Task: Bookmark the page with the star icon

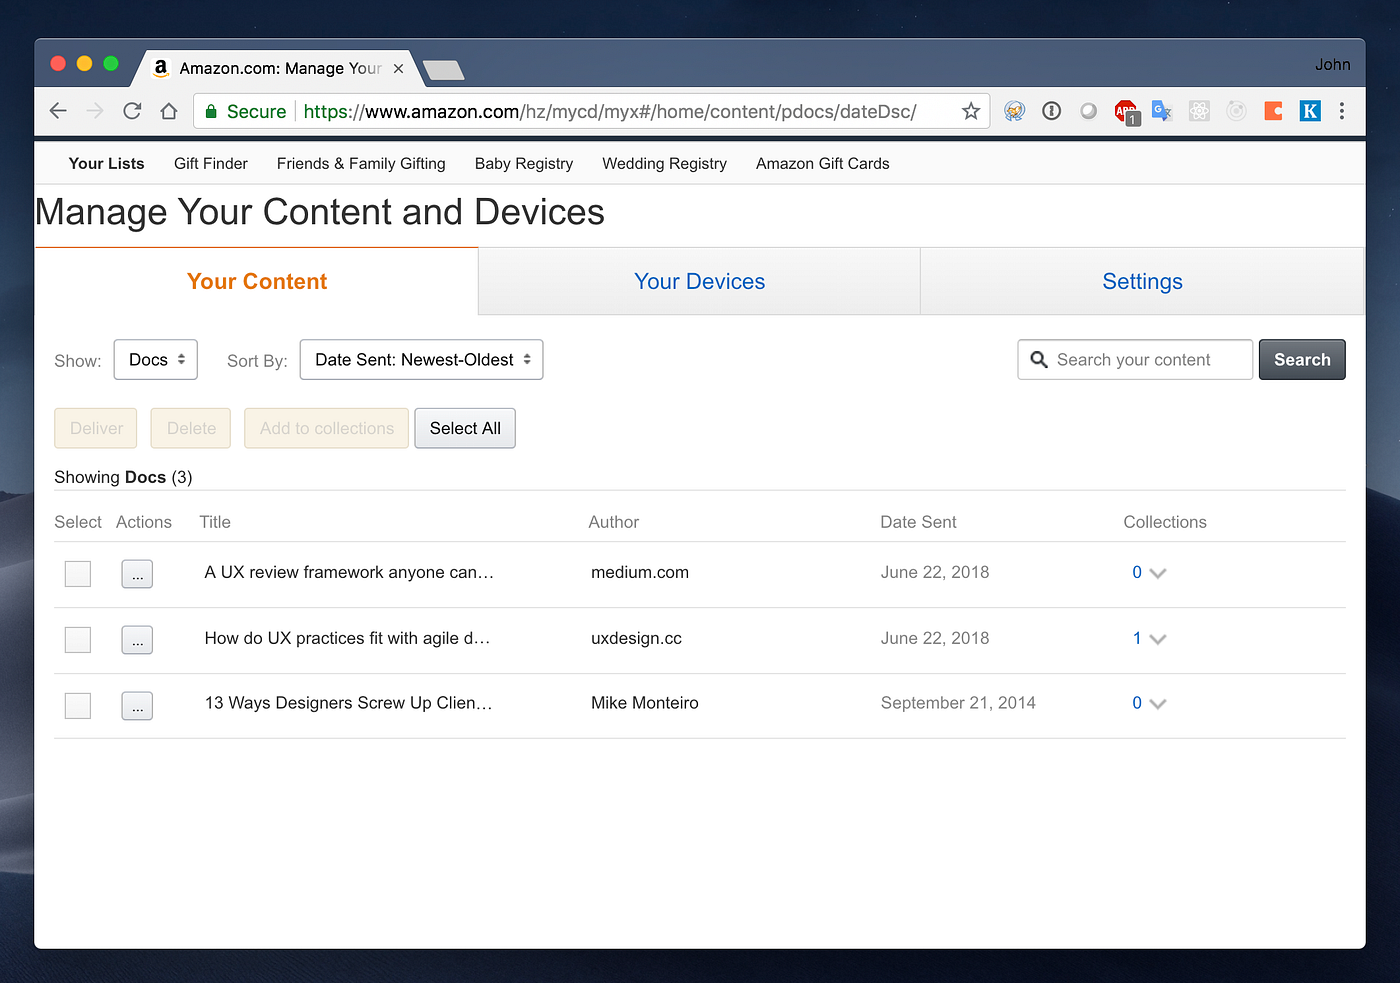Action: (x=970, y=111)
